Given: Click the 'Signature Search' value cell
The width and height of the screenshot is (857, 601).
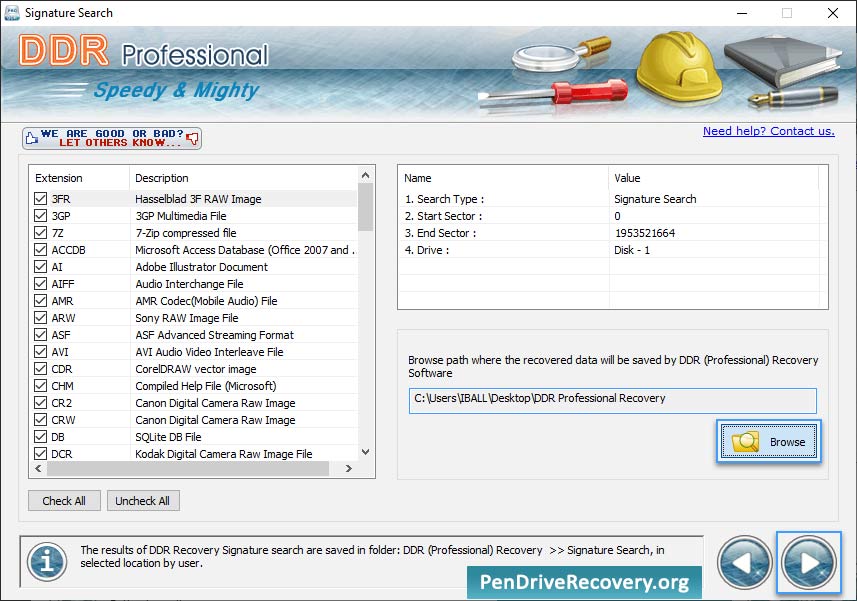Looking at the screenshot, I should pyautogui.click(x=655, y=199).
